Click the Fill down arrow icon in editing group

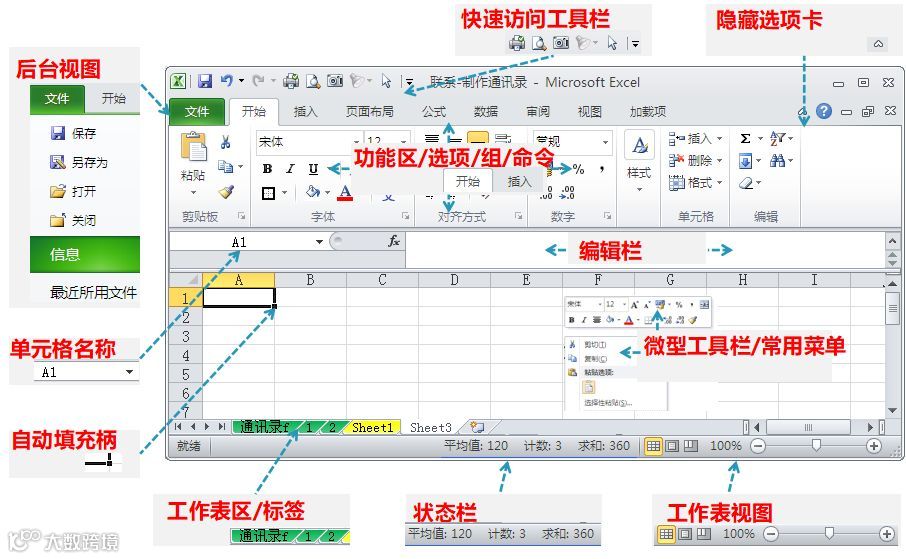click(x=745, y=161)
